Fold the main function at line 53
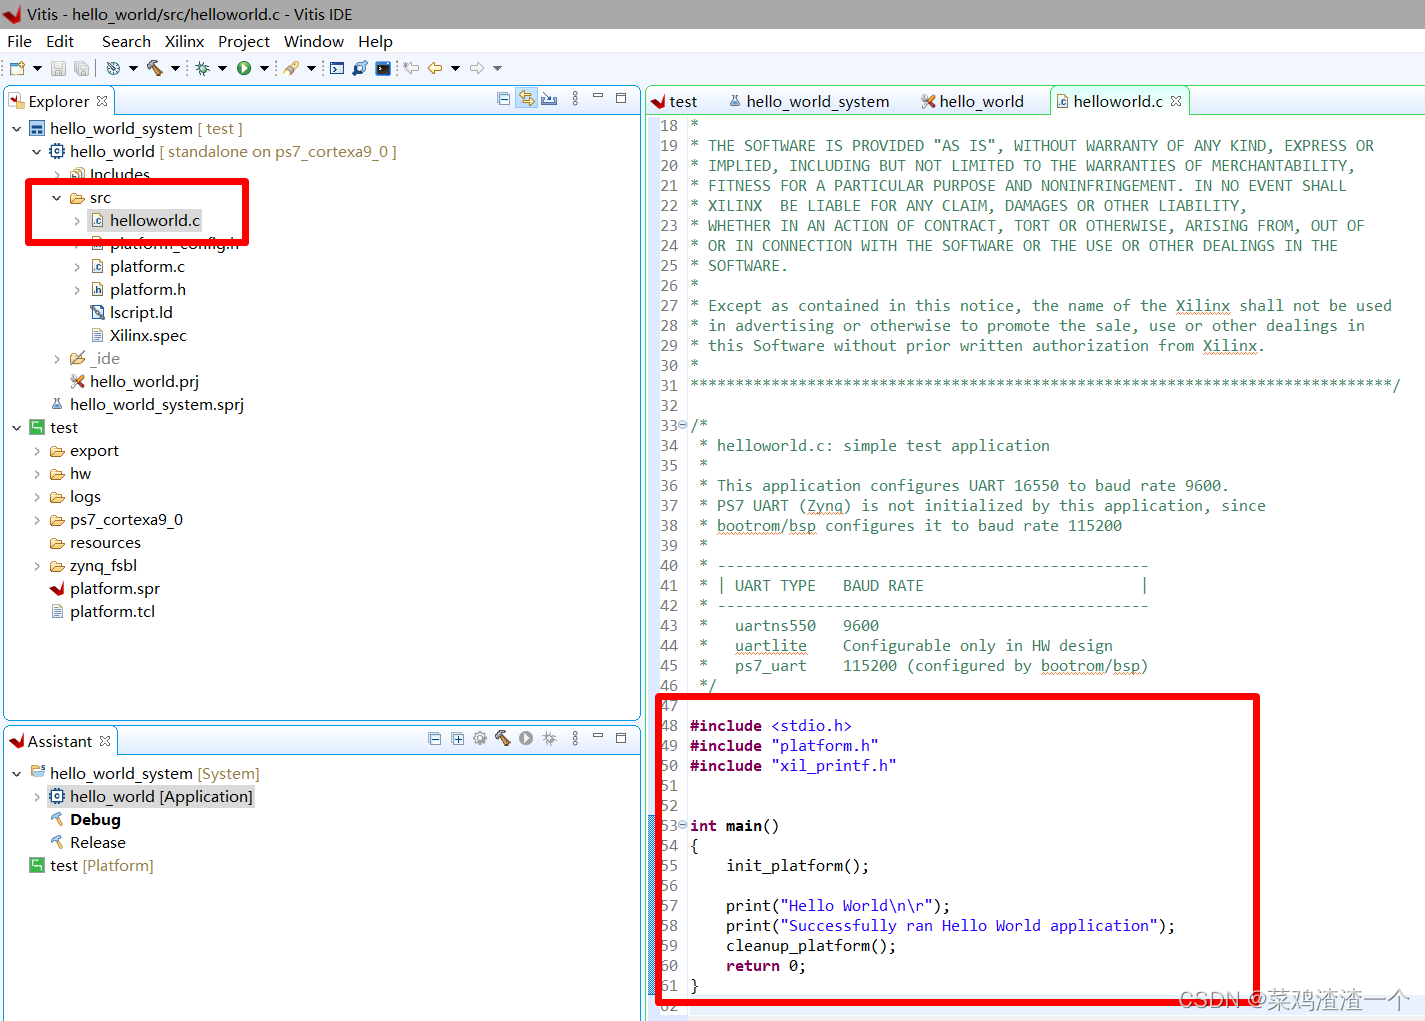Screen dimensions: 1425x1021 [x=683, y=825]
